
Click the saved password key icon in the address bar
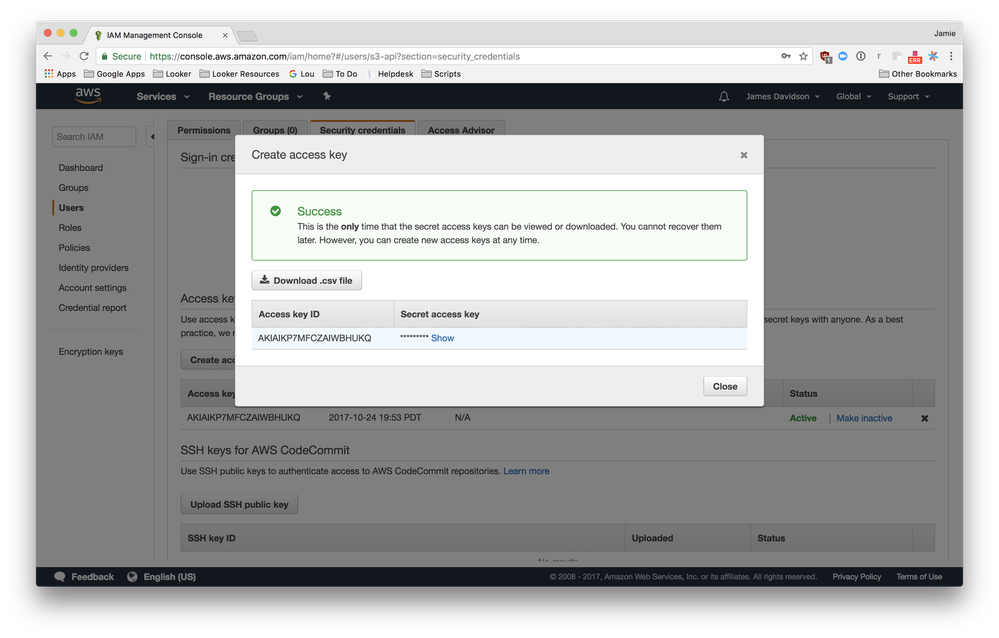pyautogui.click(x=786, y=56)
